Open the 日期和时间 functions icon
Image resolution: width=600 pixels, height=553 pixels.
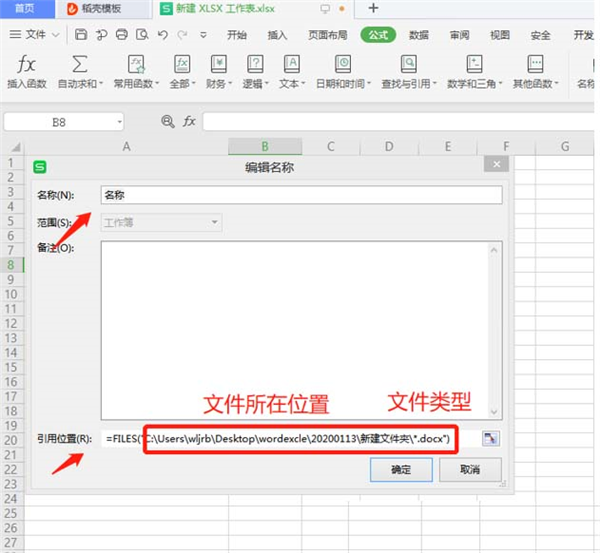[x=342, y=65]
